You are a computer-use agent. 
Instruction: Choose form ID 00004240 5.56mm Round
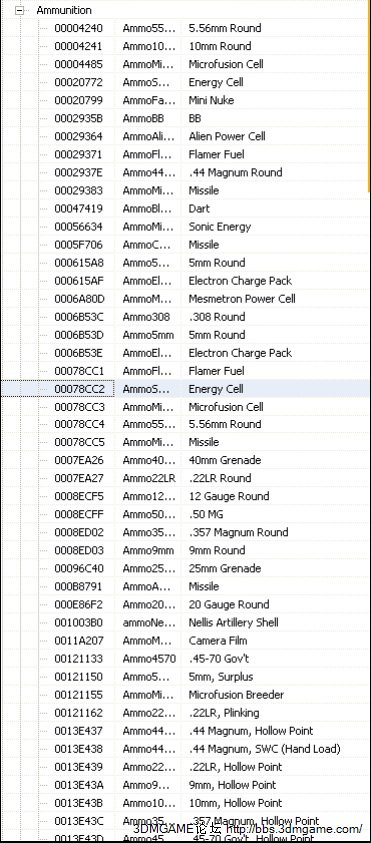click(x=184, y=28)
